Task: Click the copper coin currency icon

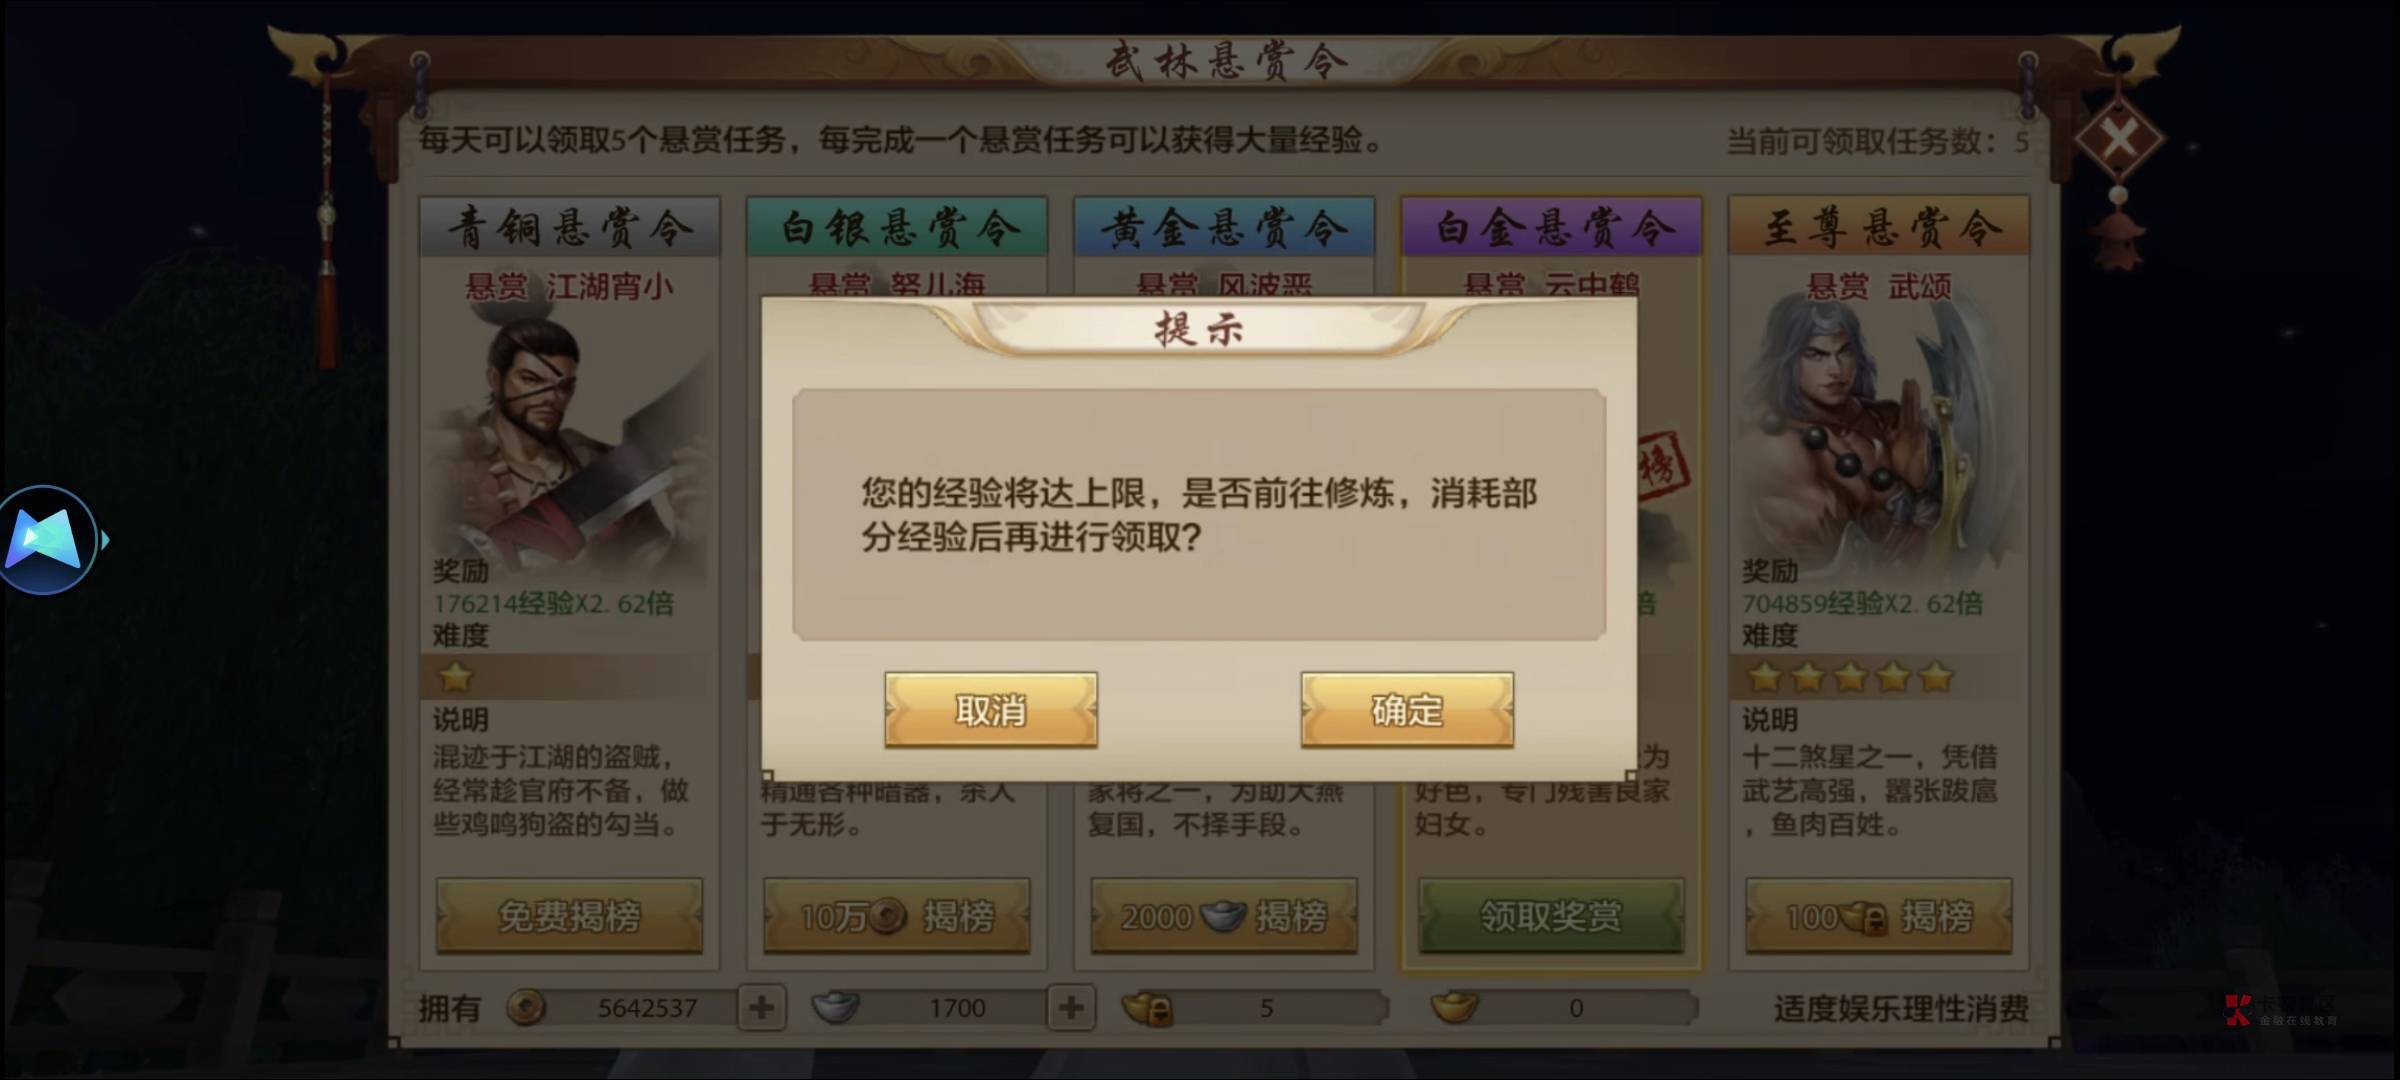Action: [x=525, y=1008]
